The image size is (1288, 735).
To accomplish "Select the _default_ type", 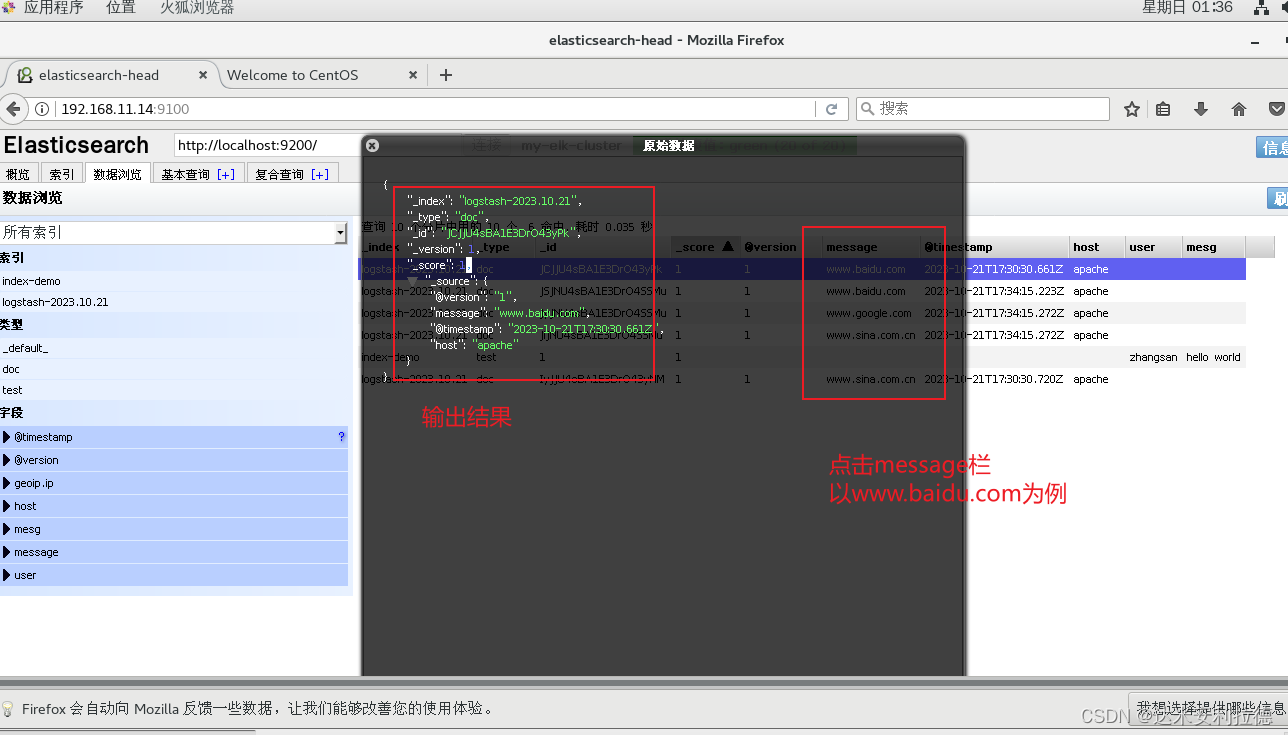I will pos(25,347).
